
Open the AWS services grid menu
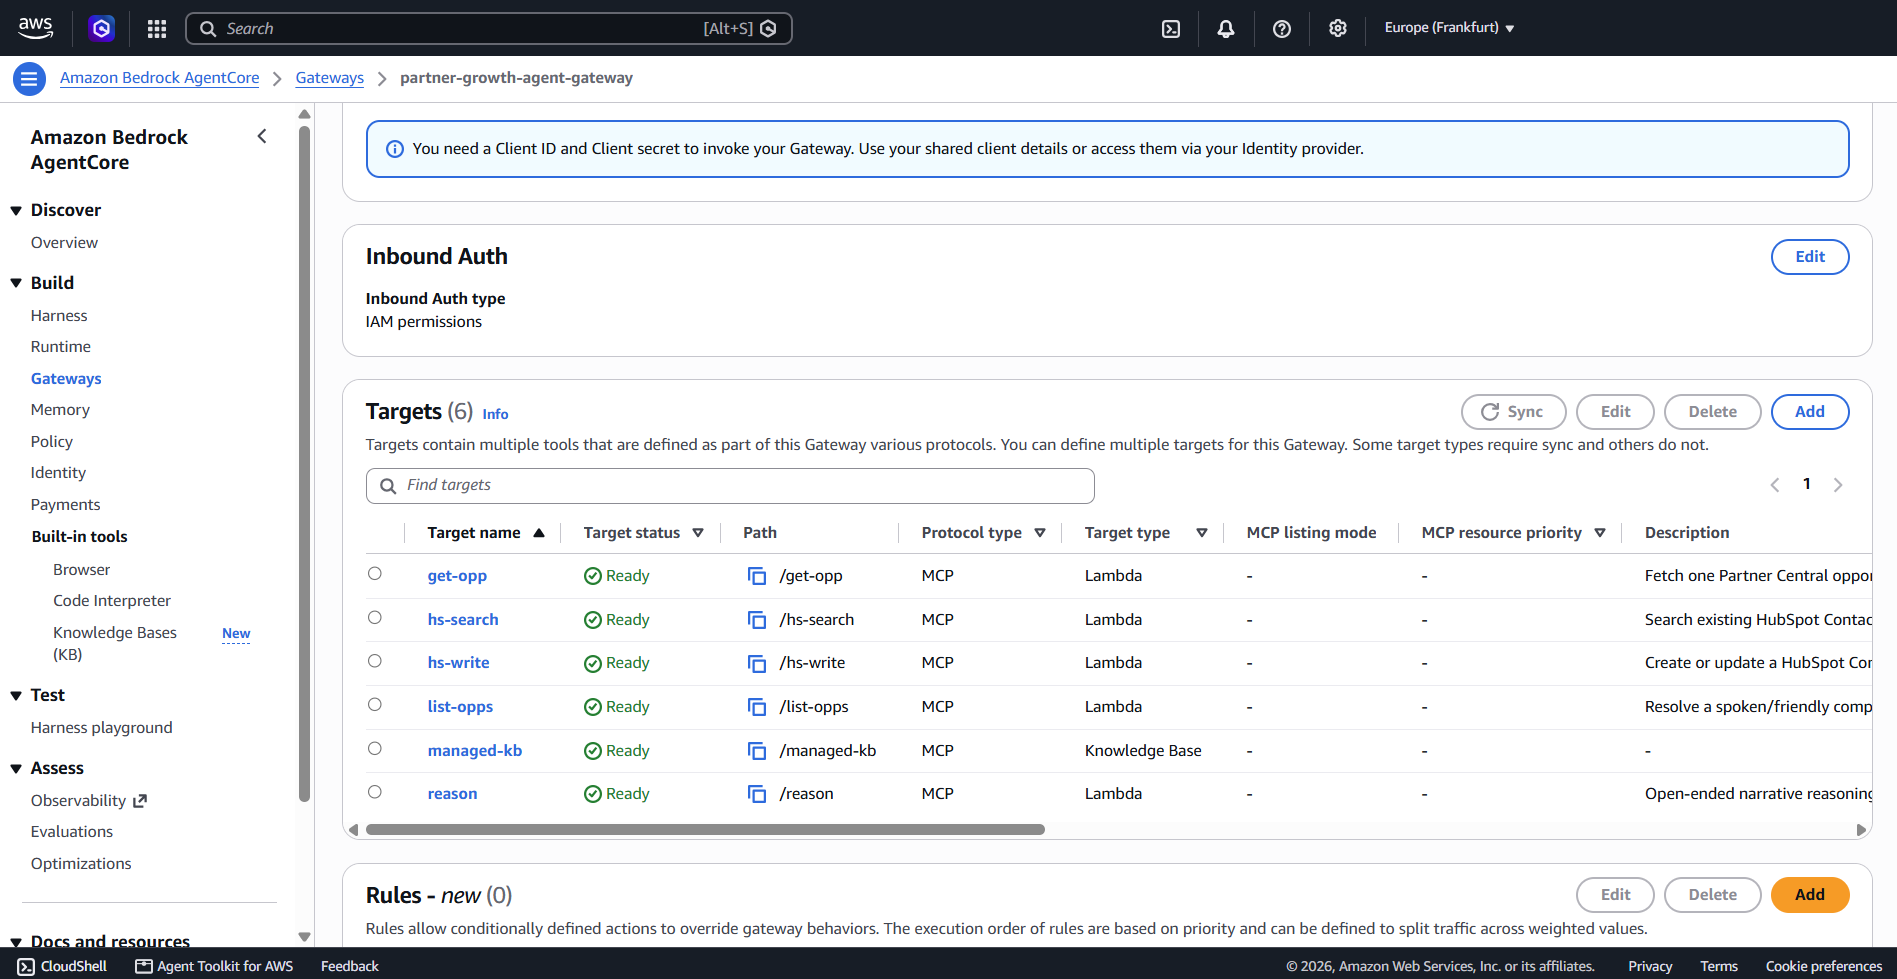tap(157, 29)
